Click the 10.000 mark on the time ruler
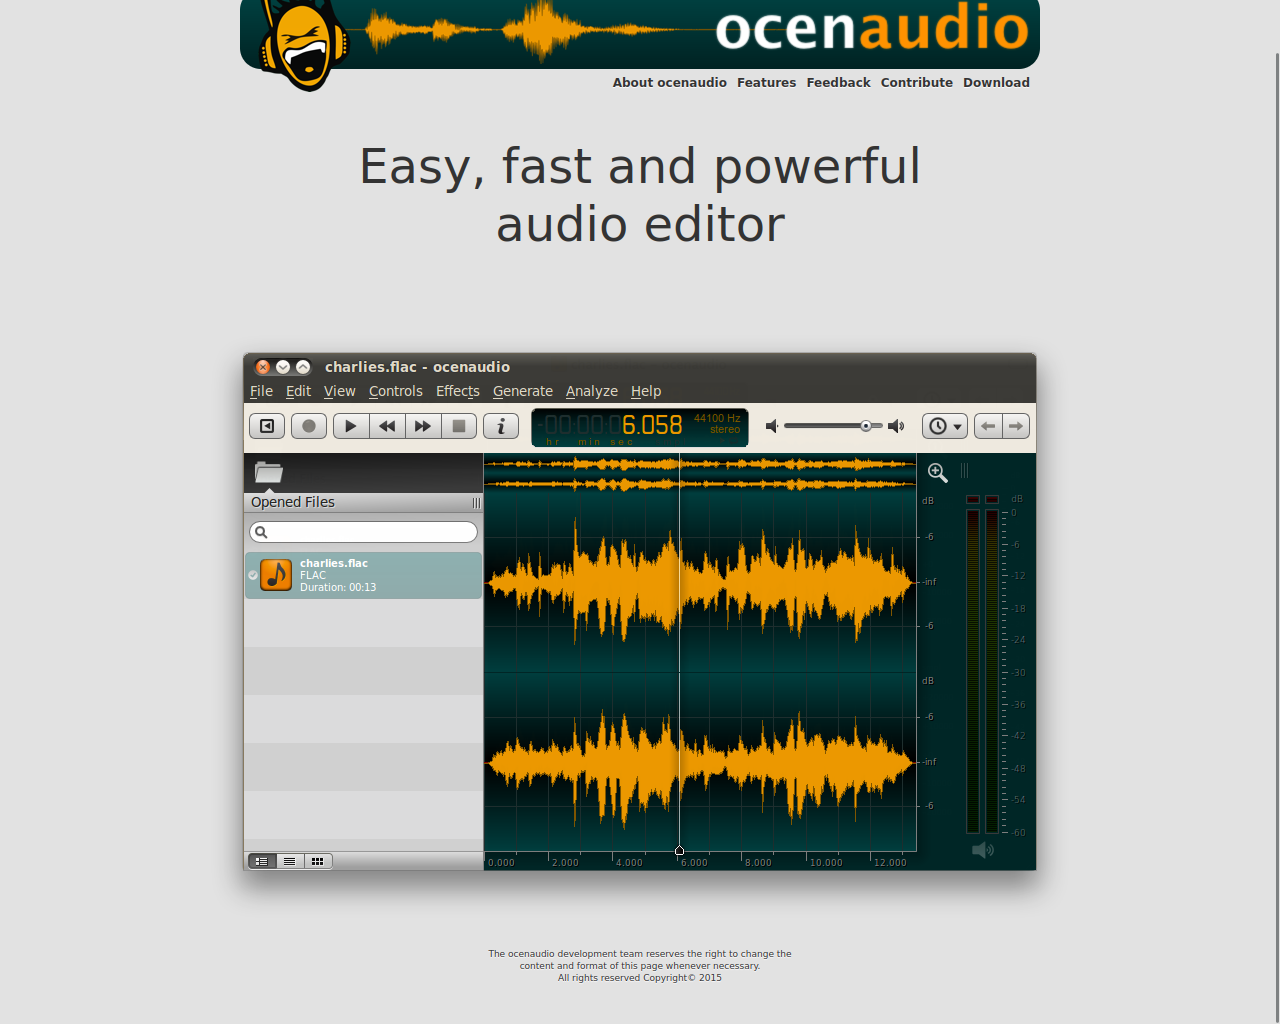1280x1024 pixels. 826,862
